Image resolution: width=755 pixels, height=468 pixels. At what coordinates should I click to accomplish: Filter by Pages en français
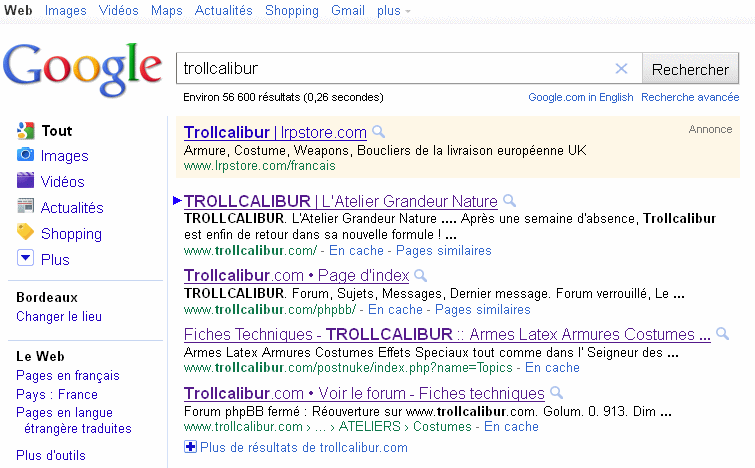coord(68,376)
